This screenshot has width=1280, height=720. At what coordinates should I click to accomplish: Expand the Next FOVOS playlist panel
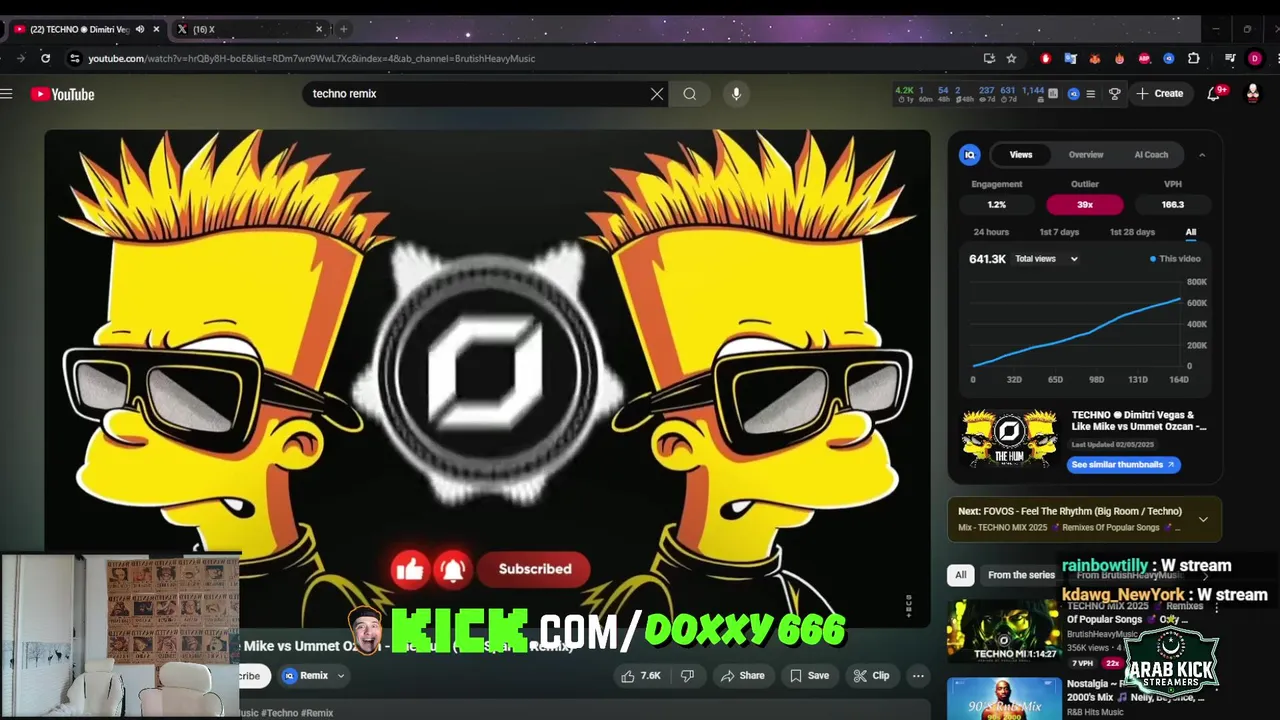tap(1203, 519)
